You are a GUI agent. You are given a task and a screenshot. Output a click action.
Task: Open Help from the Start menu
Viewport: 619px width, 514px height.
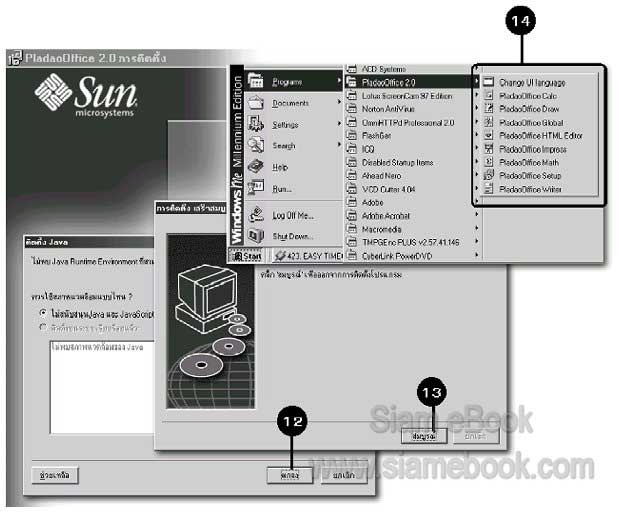point(293,167)
